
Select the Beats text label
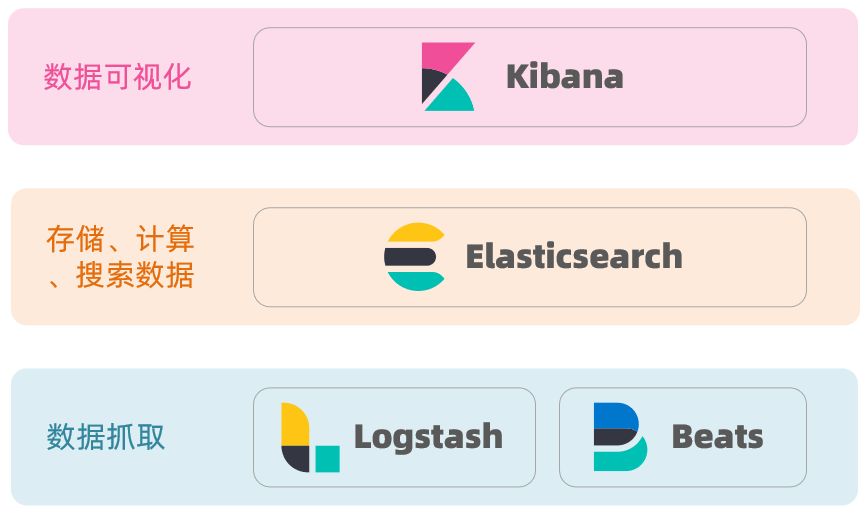point(717,437)
